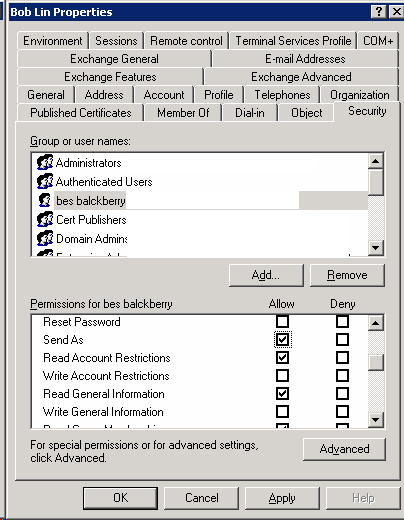Screen dimensions: 404x520
Task: Open the Advanced security settings button
Action: (x=344, y=449)
